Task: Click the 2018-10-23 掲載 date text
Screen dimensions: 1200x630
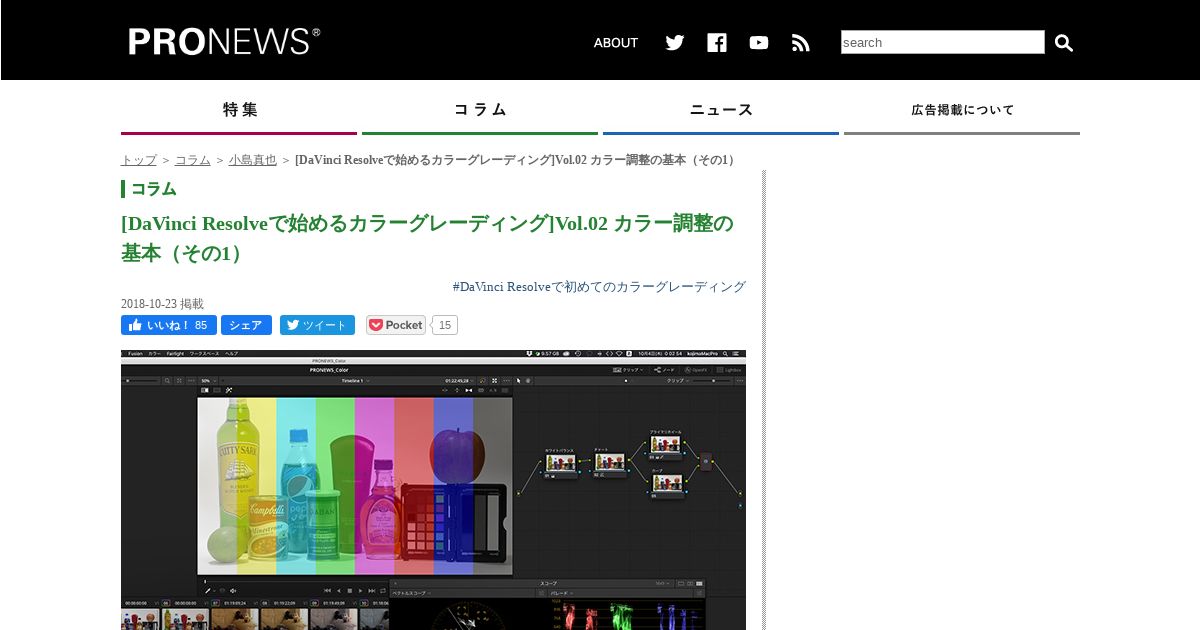Action: pyautogui.click(x=162, y=304)
